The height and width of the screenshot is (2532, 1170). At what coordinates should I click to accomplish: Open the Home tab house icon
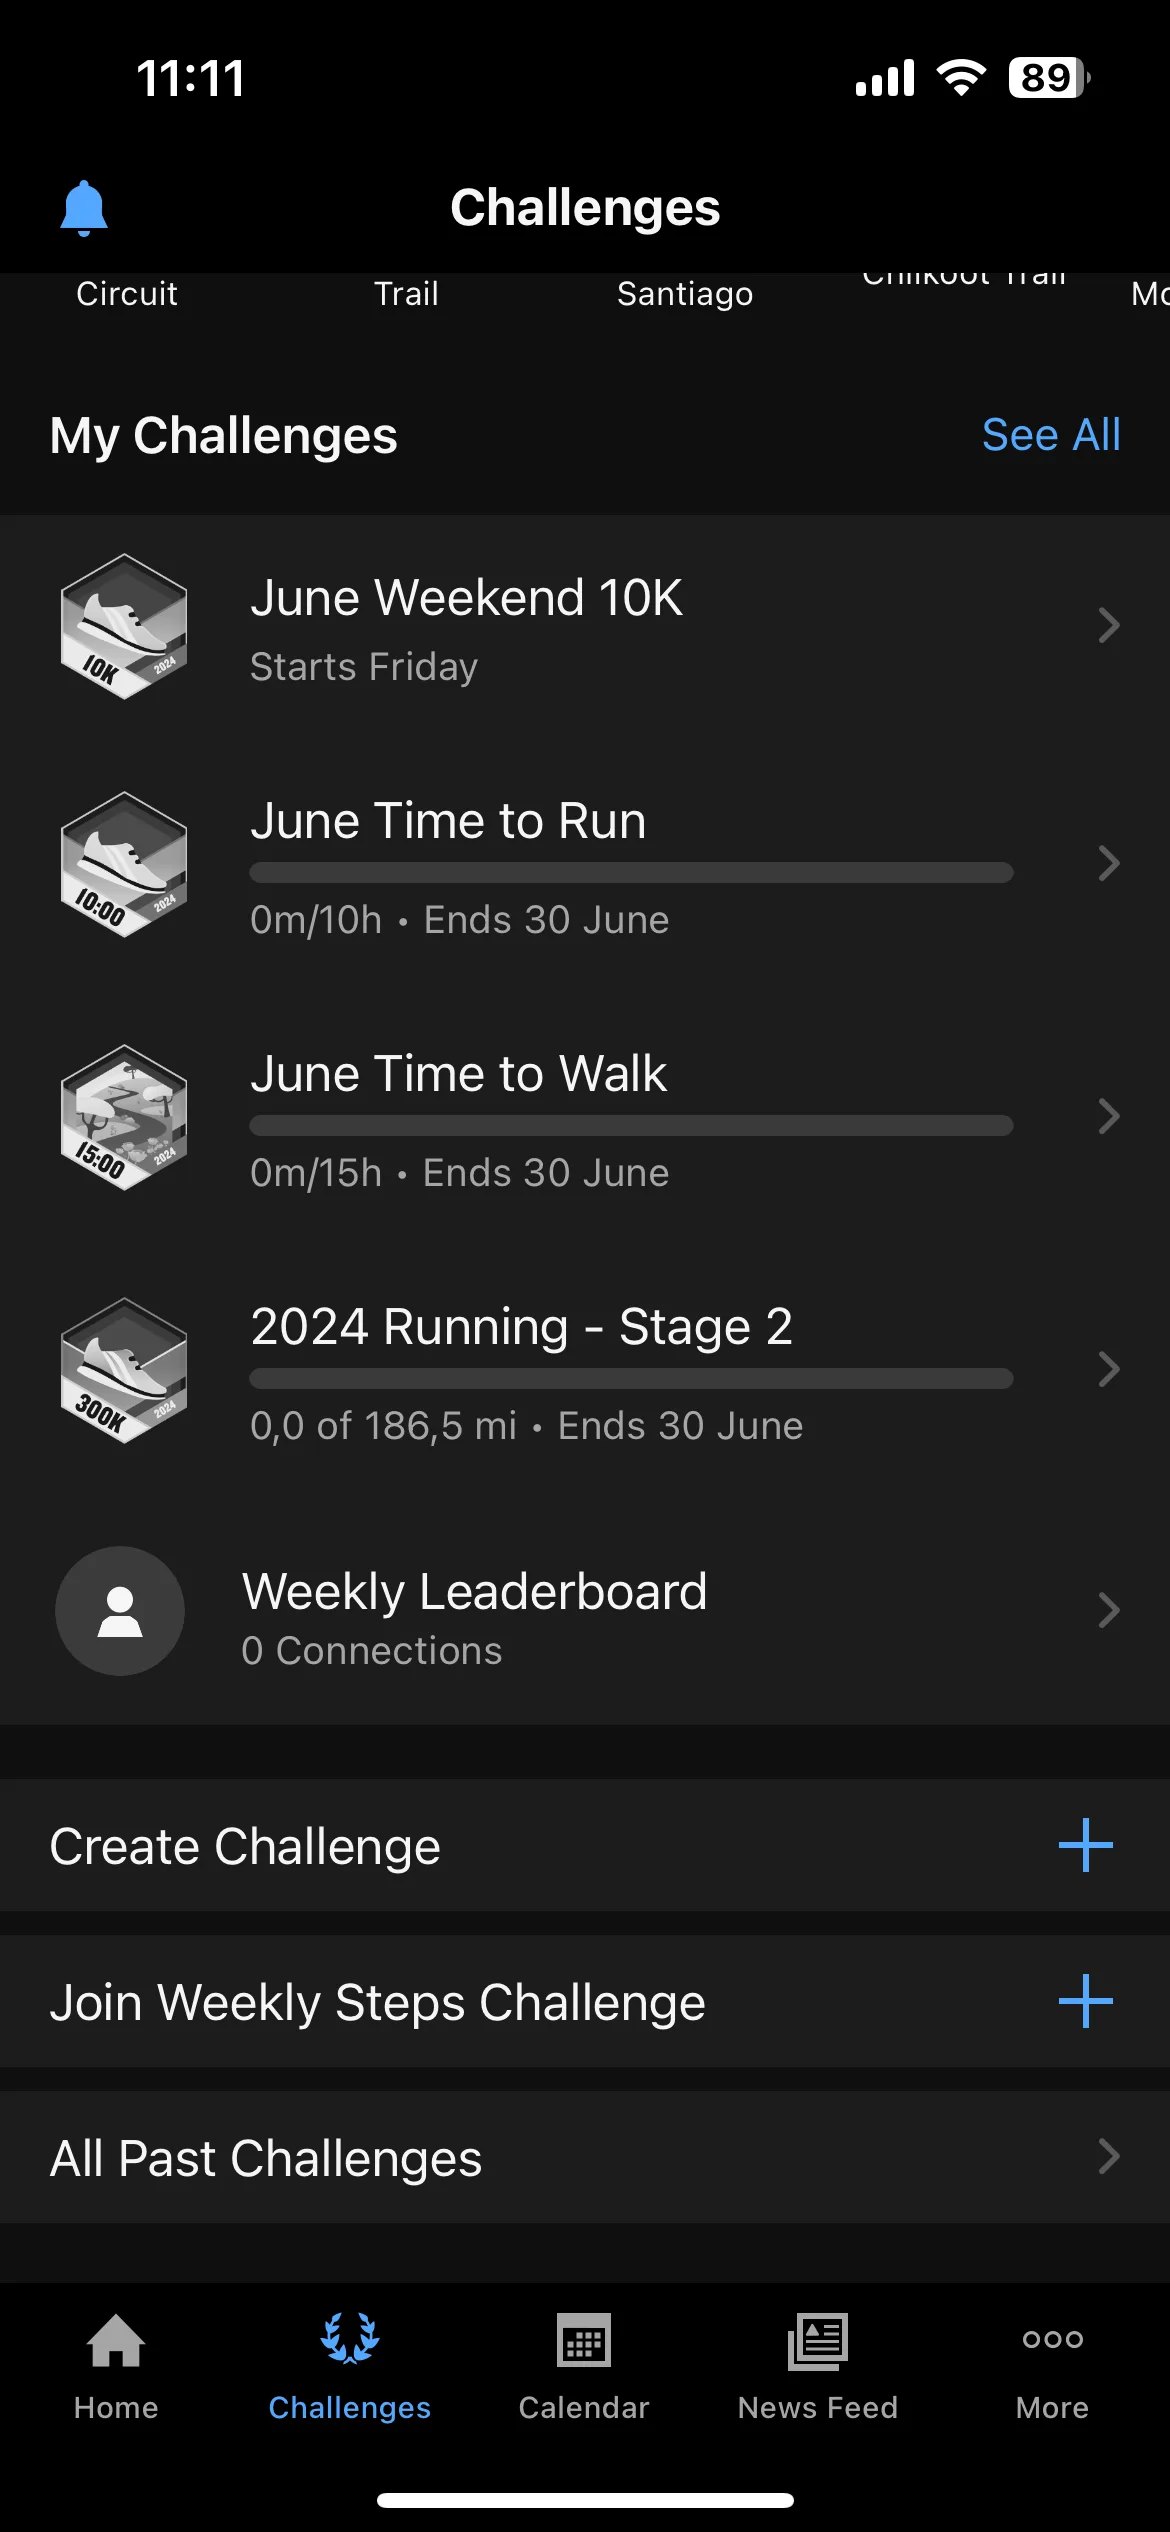click(116, 2340)
